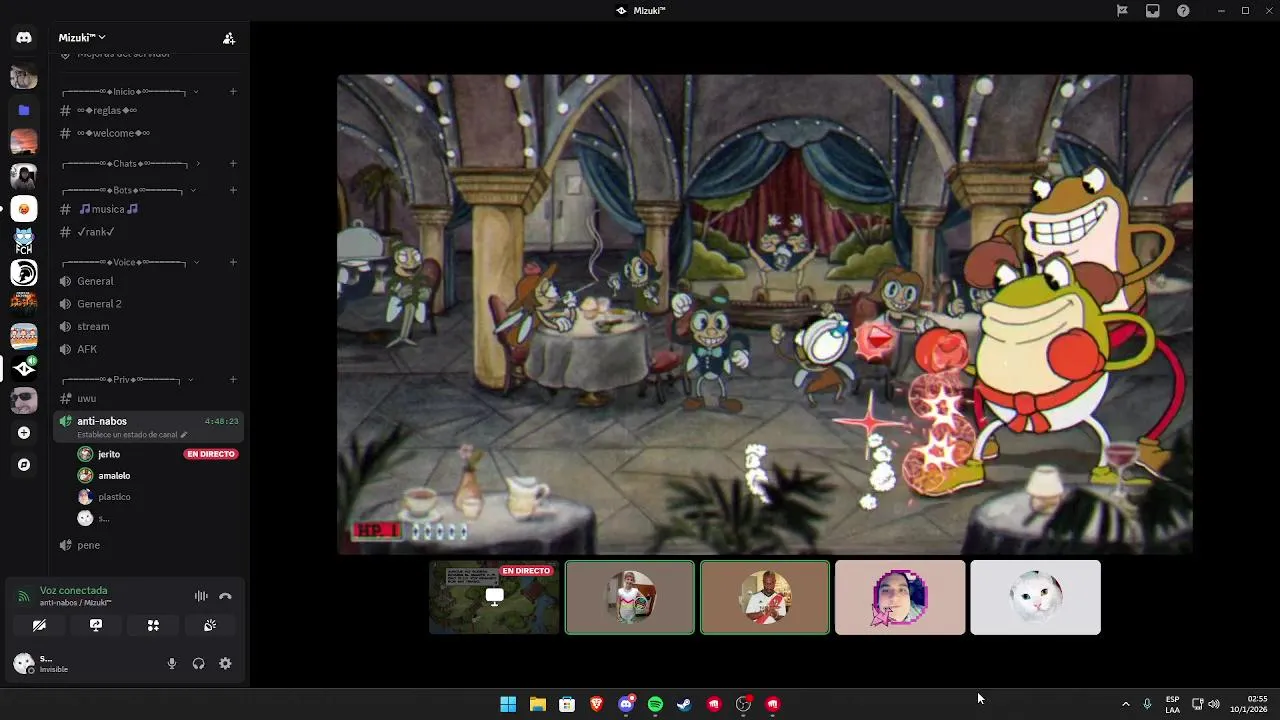Open the Inbox icon in title bar
The width and height of the screenshot is (1280, 720).
pyautogui.click(x=1153, y=10)
